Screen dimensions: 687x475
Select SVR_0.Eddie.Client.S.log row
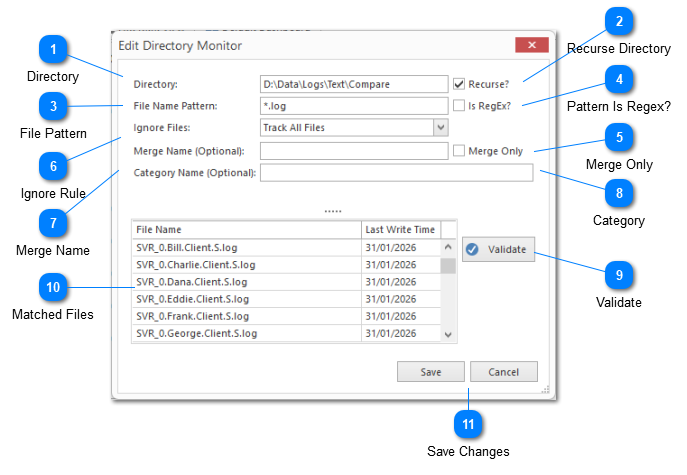(287, 299)
